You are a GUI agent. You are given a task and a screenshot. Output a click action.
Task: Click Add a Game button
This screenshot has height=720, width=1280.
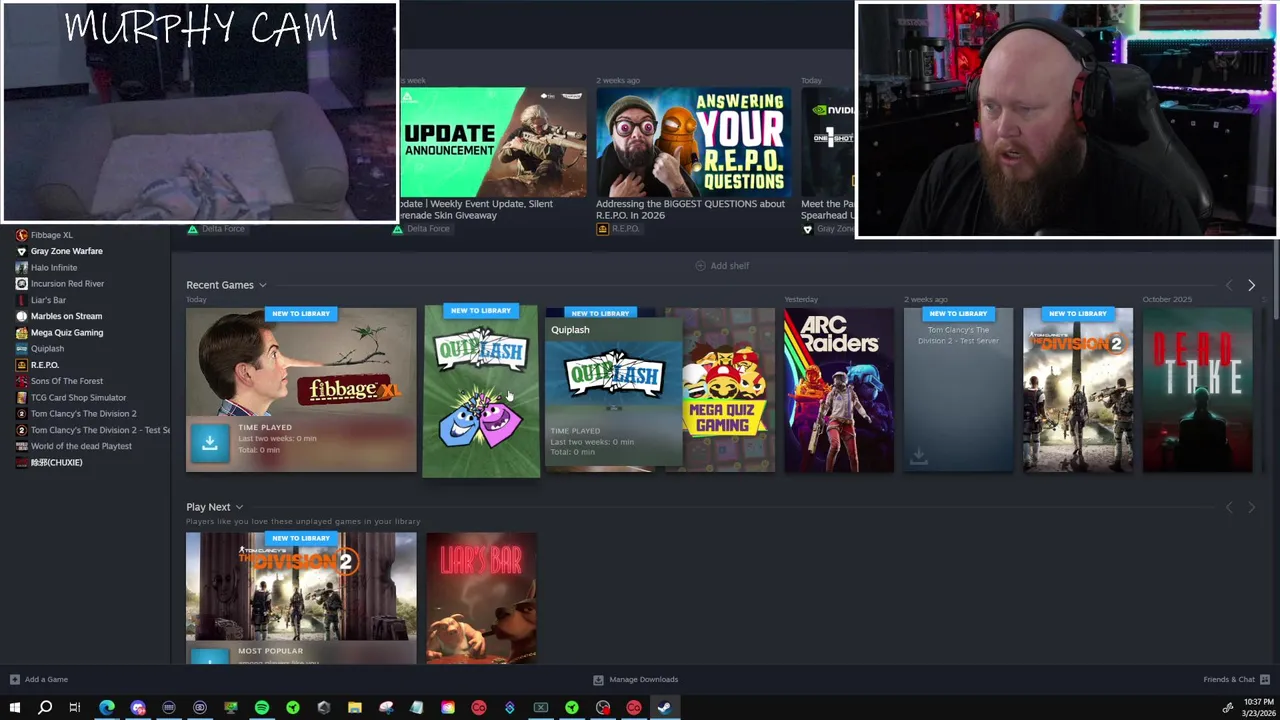pyautogui.click(x=39, y=679)
